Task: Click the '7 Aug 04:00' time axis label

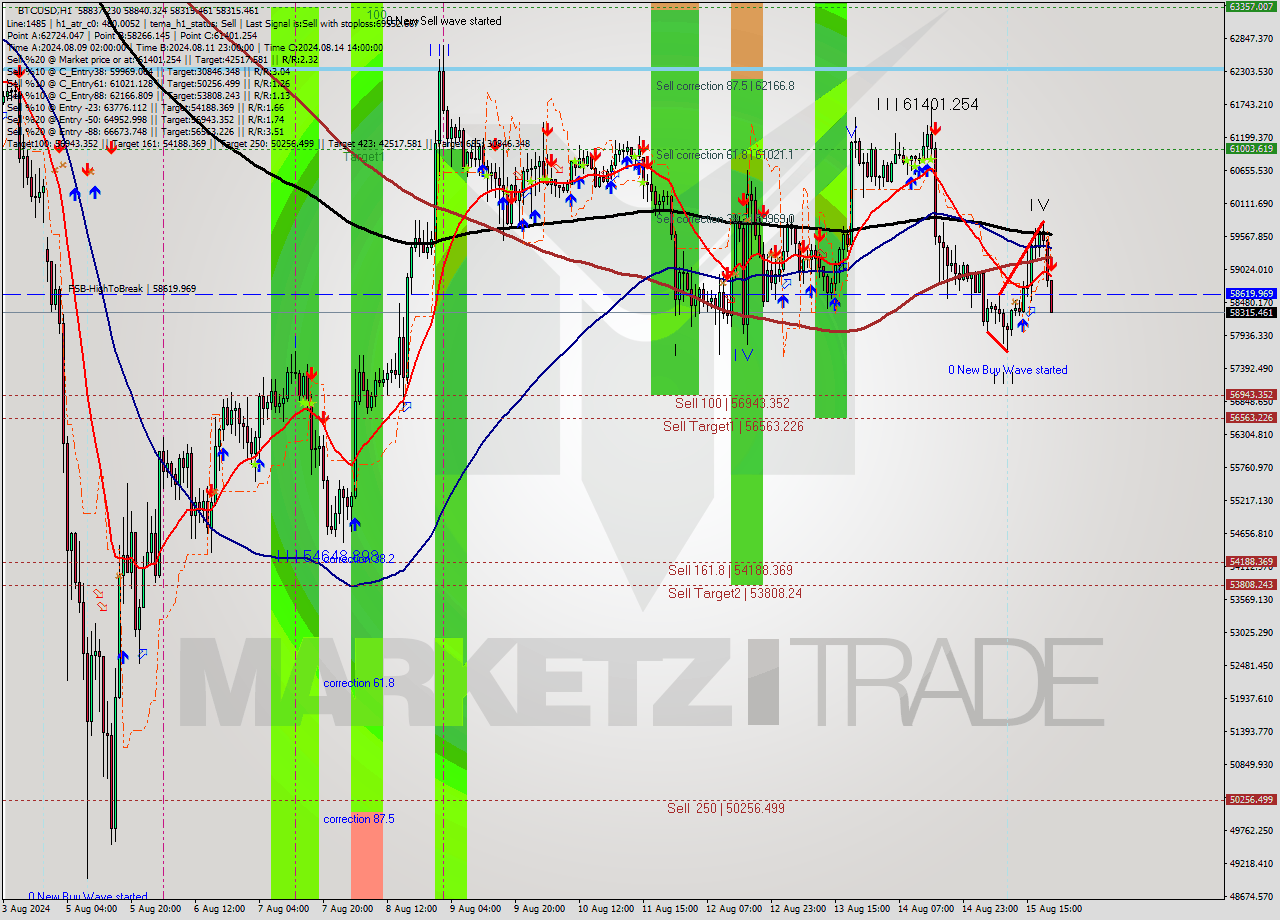Action: (284, 910)
